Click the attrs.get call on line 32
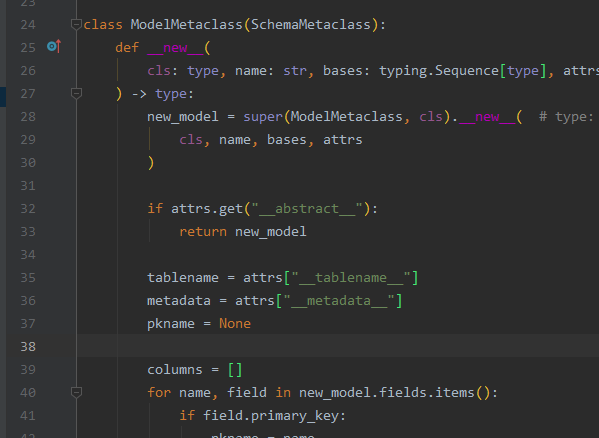Image resolution: width=599 pixels, height=438 pixels. point(207,209)
